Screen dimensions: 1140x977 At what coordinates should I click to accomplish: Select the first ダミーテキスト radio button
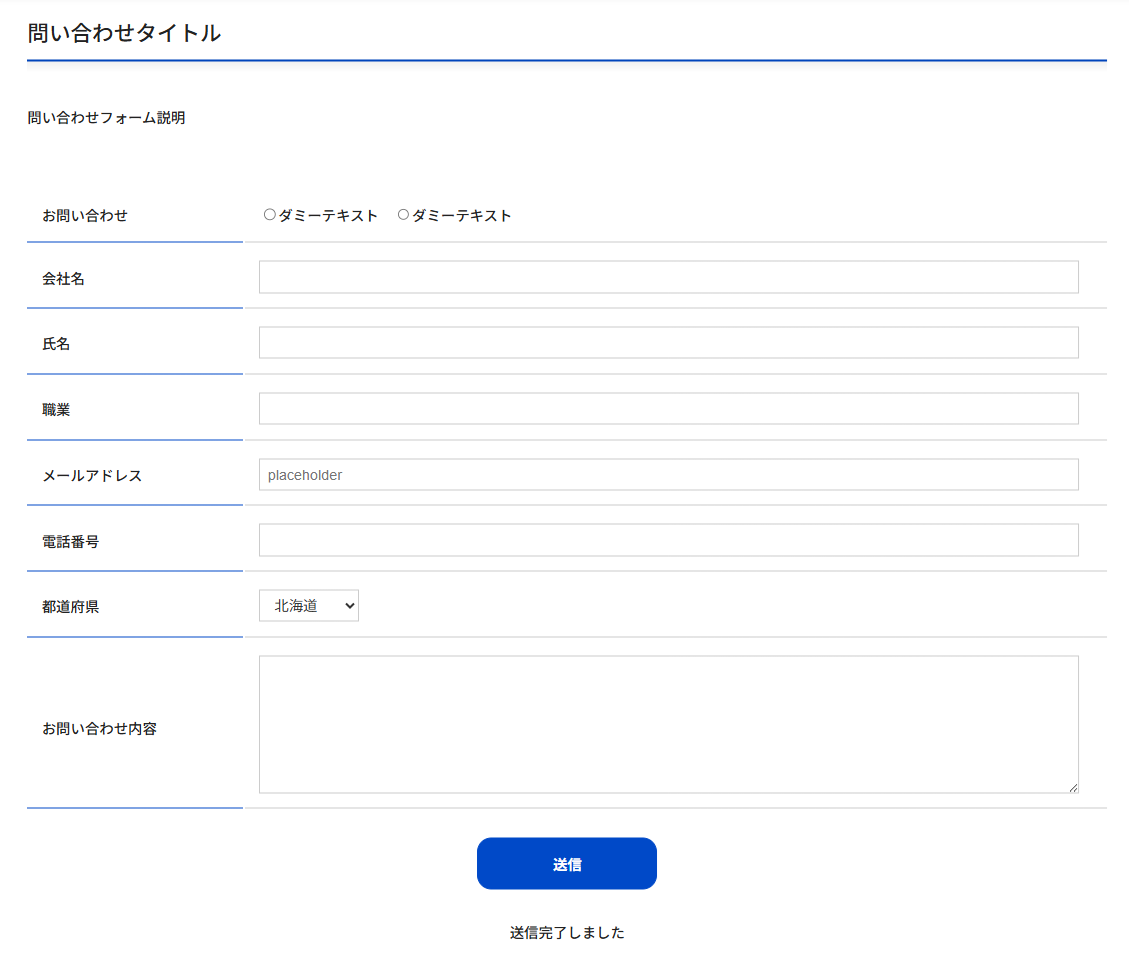[x=270, y=215]
